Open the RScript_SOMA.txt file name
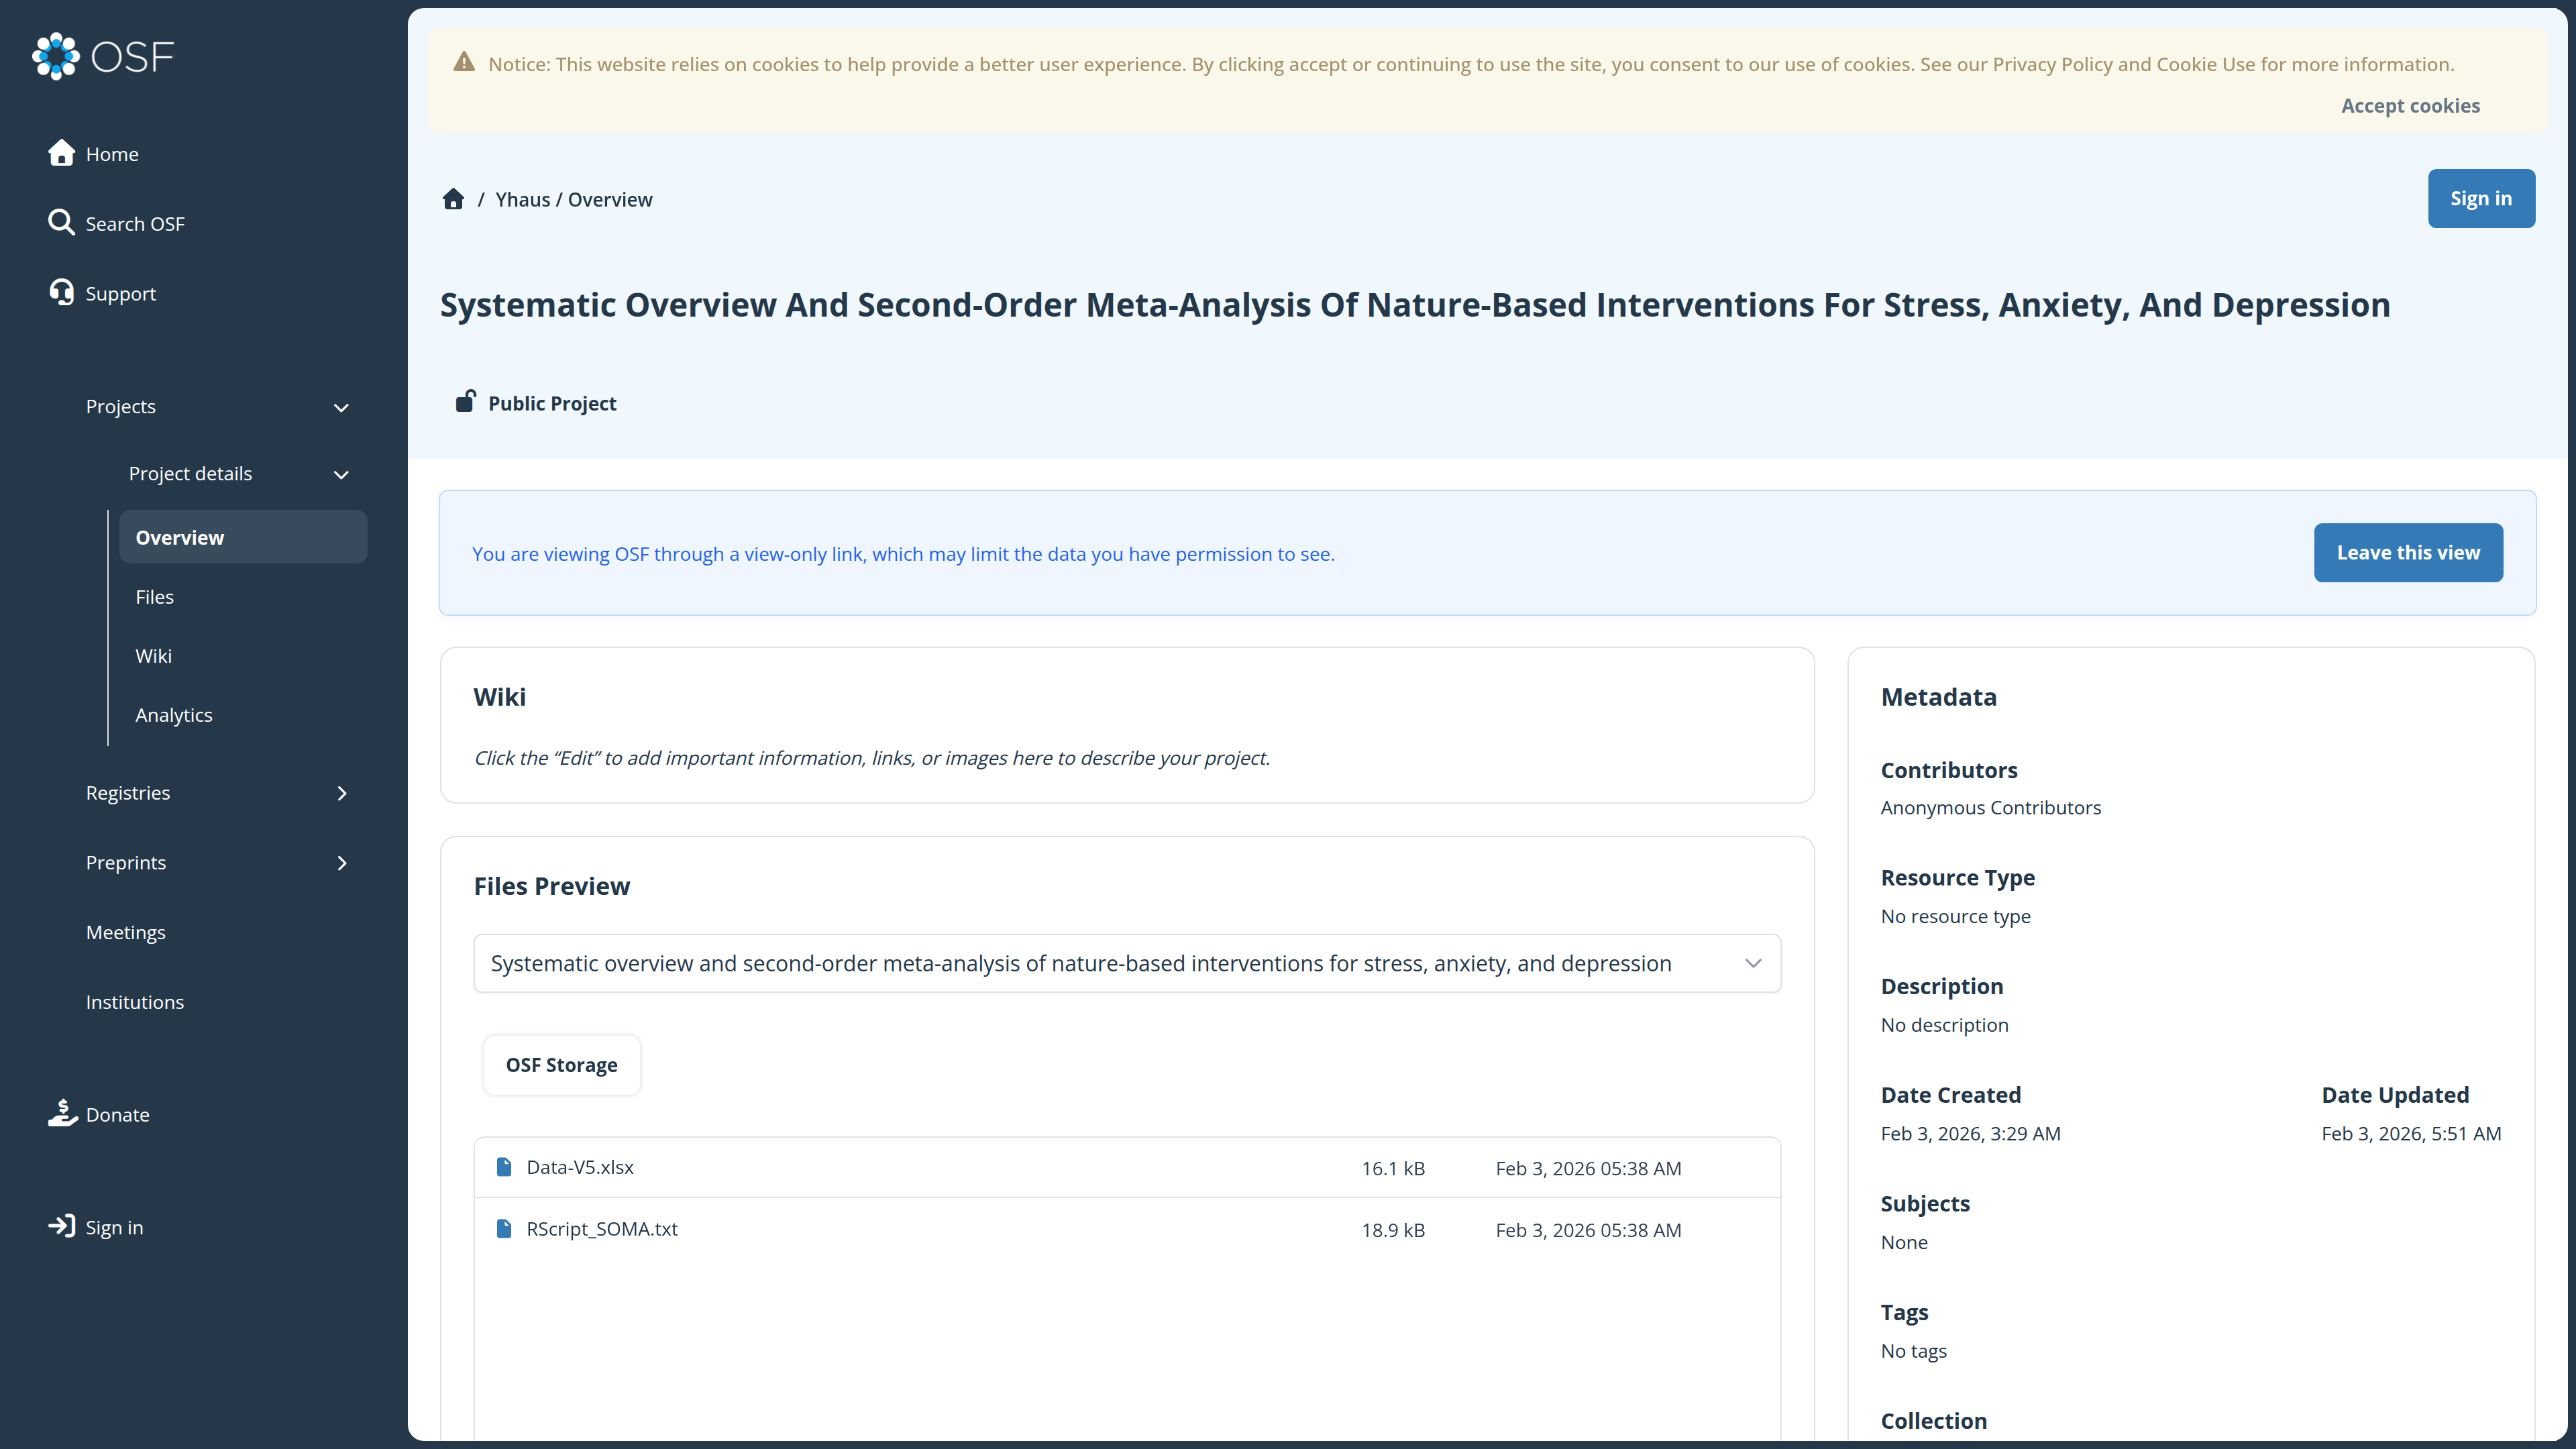The width and height of the screenshot is (2576, 1449). click(x=602, y=1229)
